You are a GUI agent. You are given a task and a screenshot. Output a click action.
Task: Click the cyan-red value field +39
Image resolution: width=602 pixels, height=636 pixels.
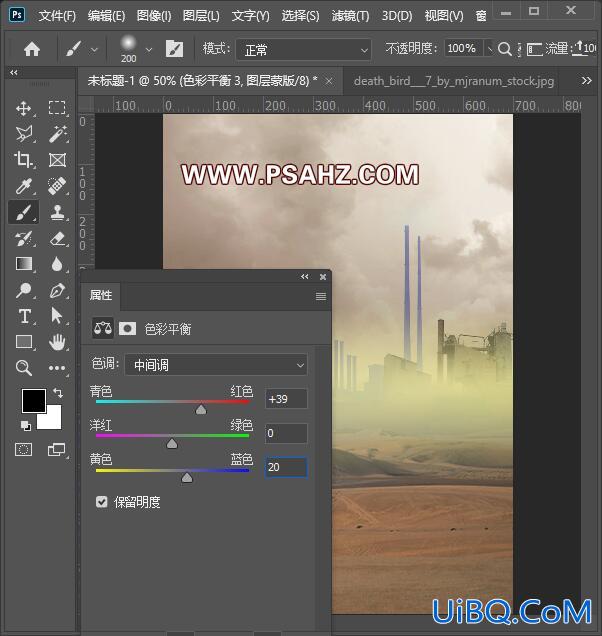pyautogui.click(x=286, y=399)
